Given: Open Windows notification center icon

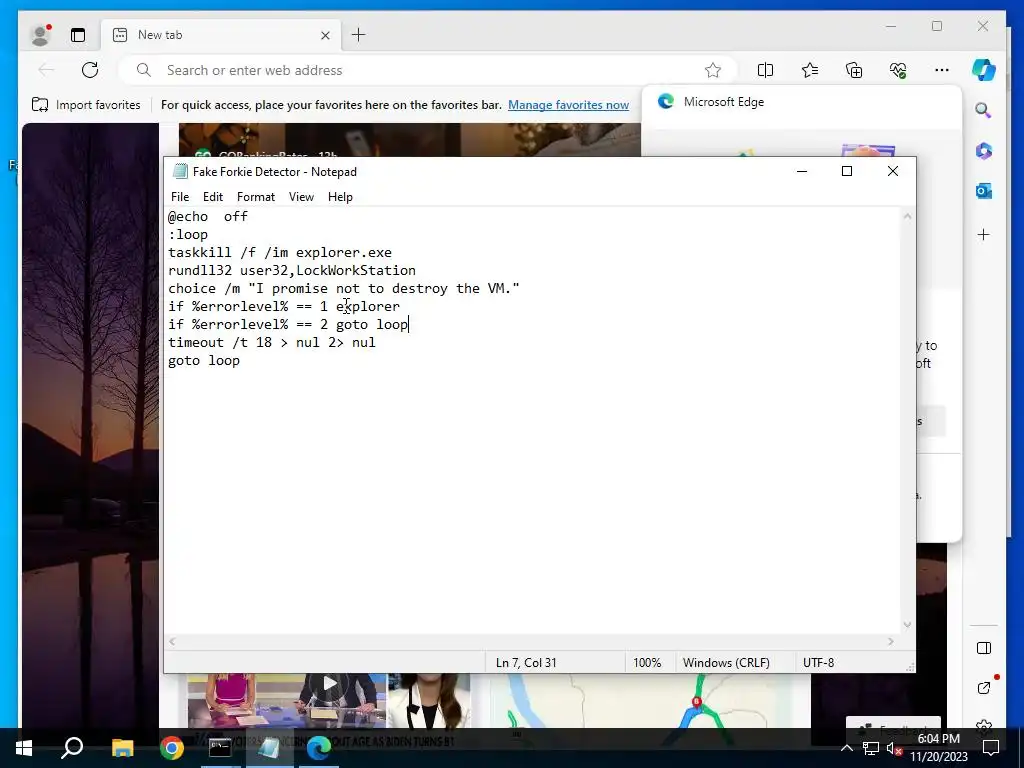Looking at the screenshot, I should (x=991, y=748).
